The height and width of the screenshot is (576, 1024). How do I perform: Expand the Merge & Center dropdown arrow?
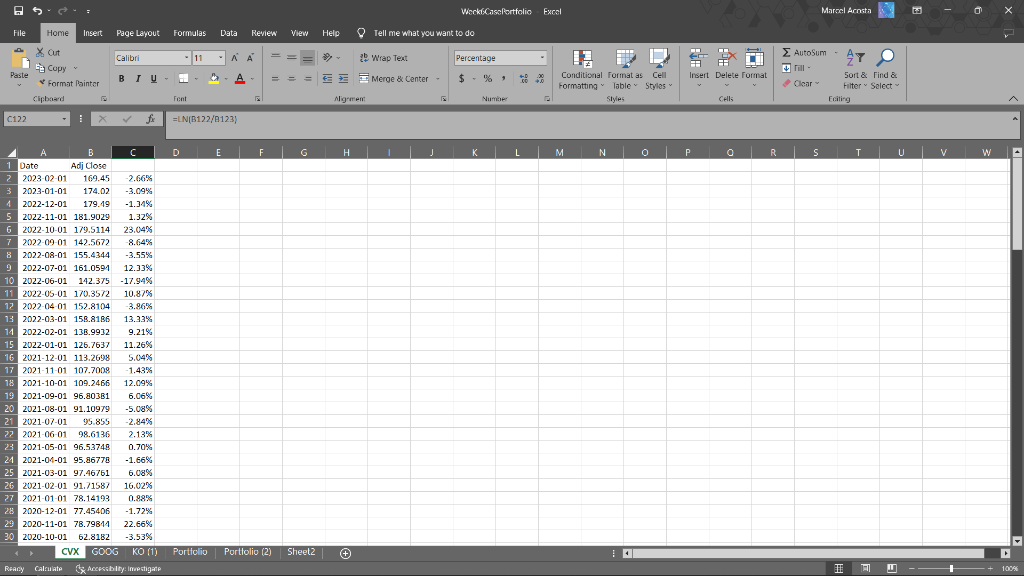click(438, 79)
